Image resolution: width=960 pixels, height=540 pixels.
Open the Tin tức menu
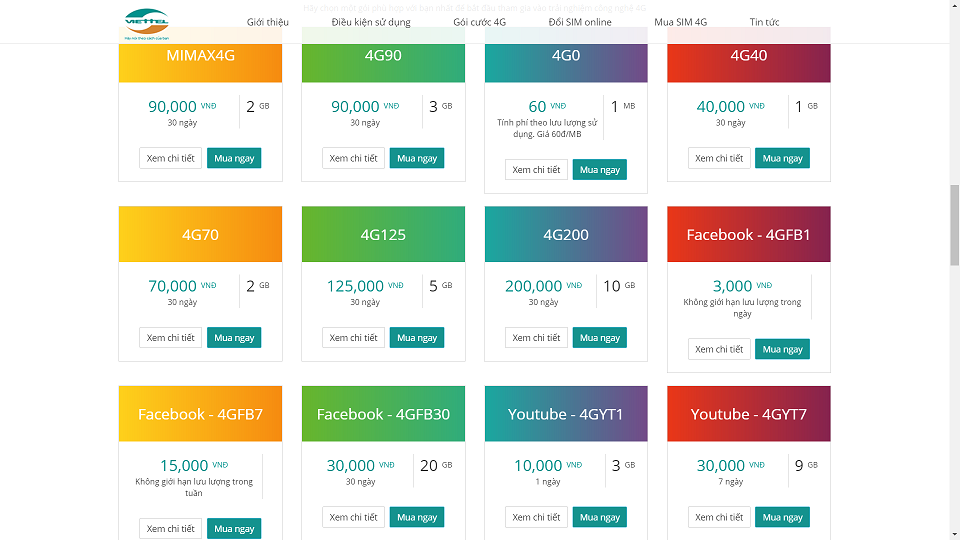[x=764, y=22]
